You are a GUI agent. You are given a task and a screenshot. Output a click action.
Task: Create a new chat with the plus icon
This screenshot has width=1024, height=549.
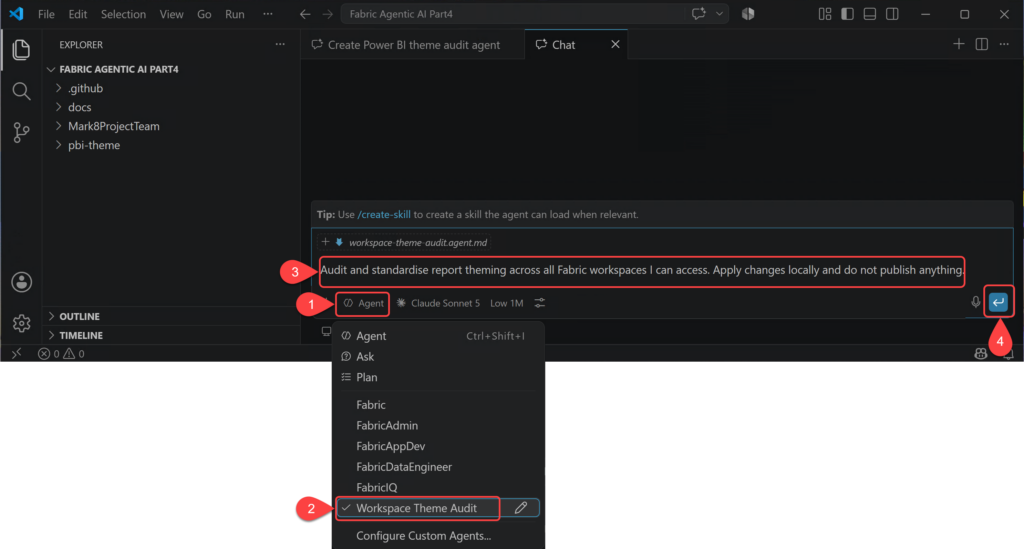click(x=959, y=44)
